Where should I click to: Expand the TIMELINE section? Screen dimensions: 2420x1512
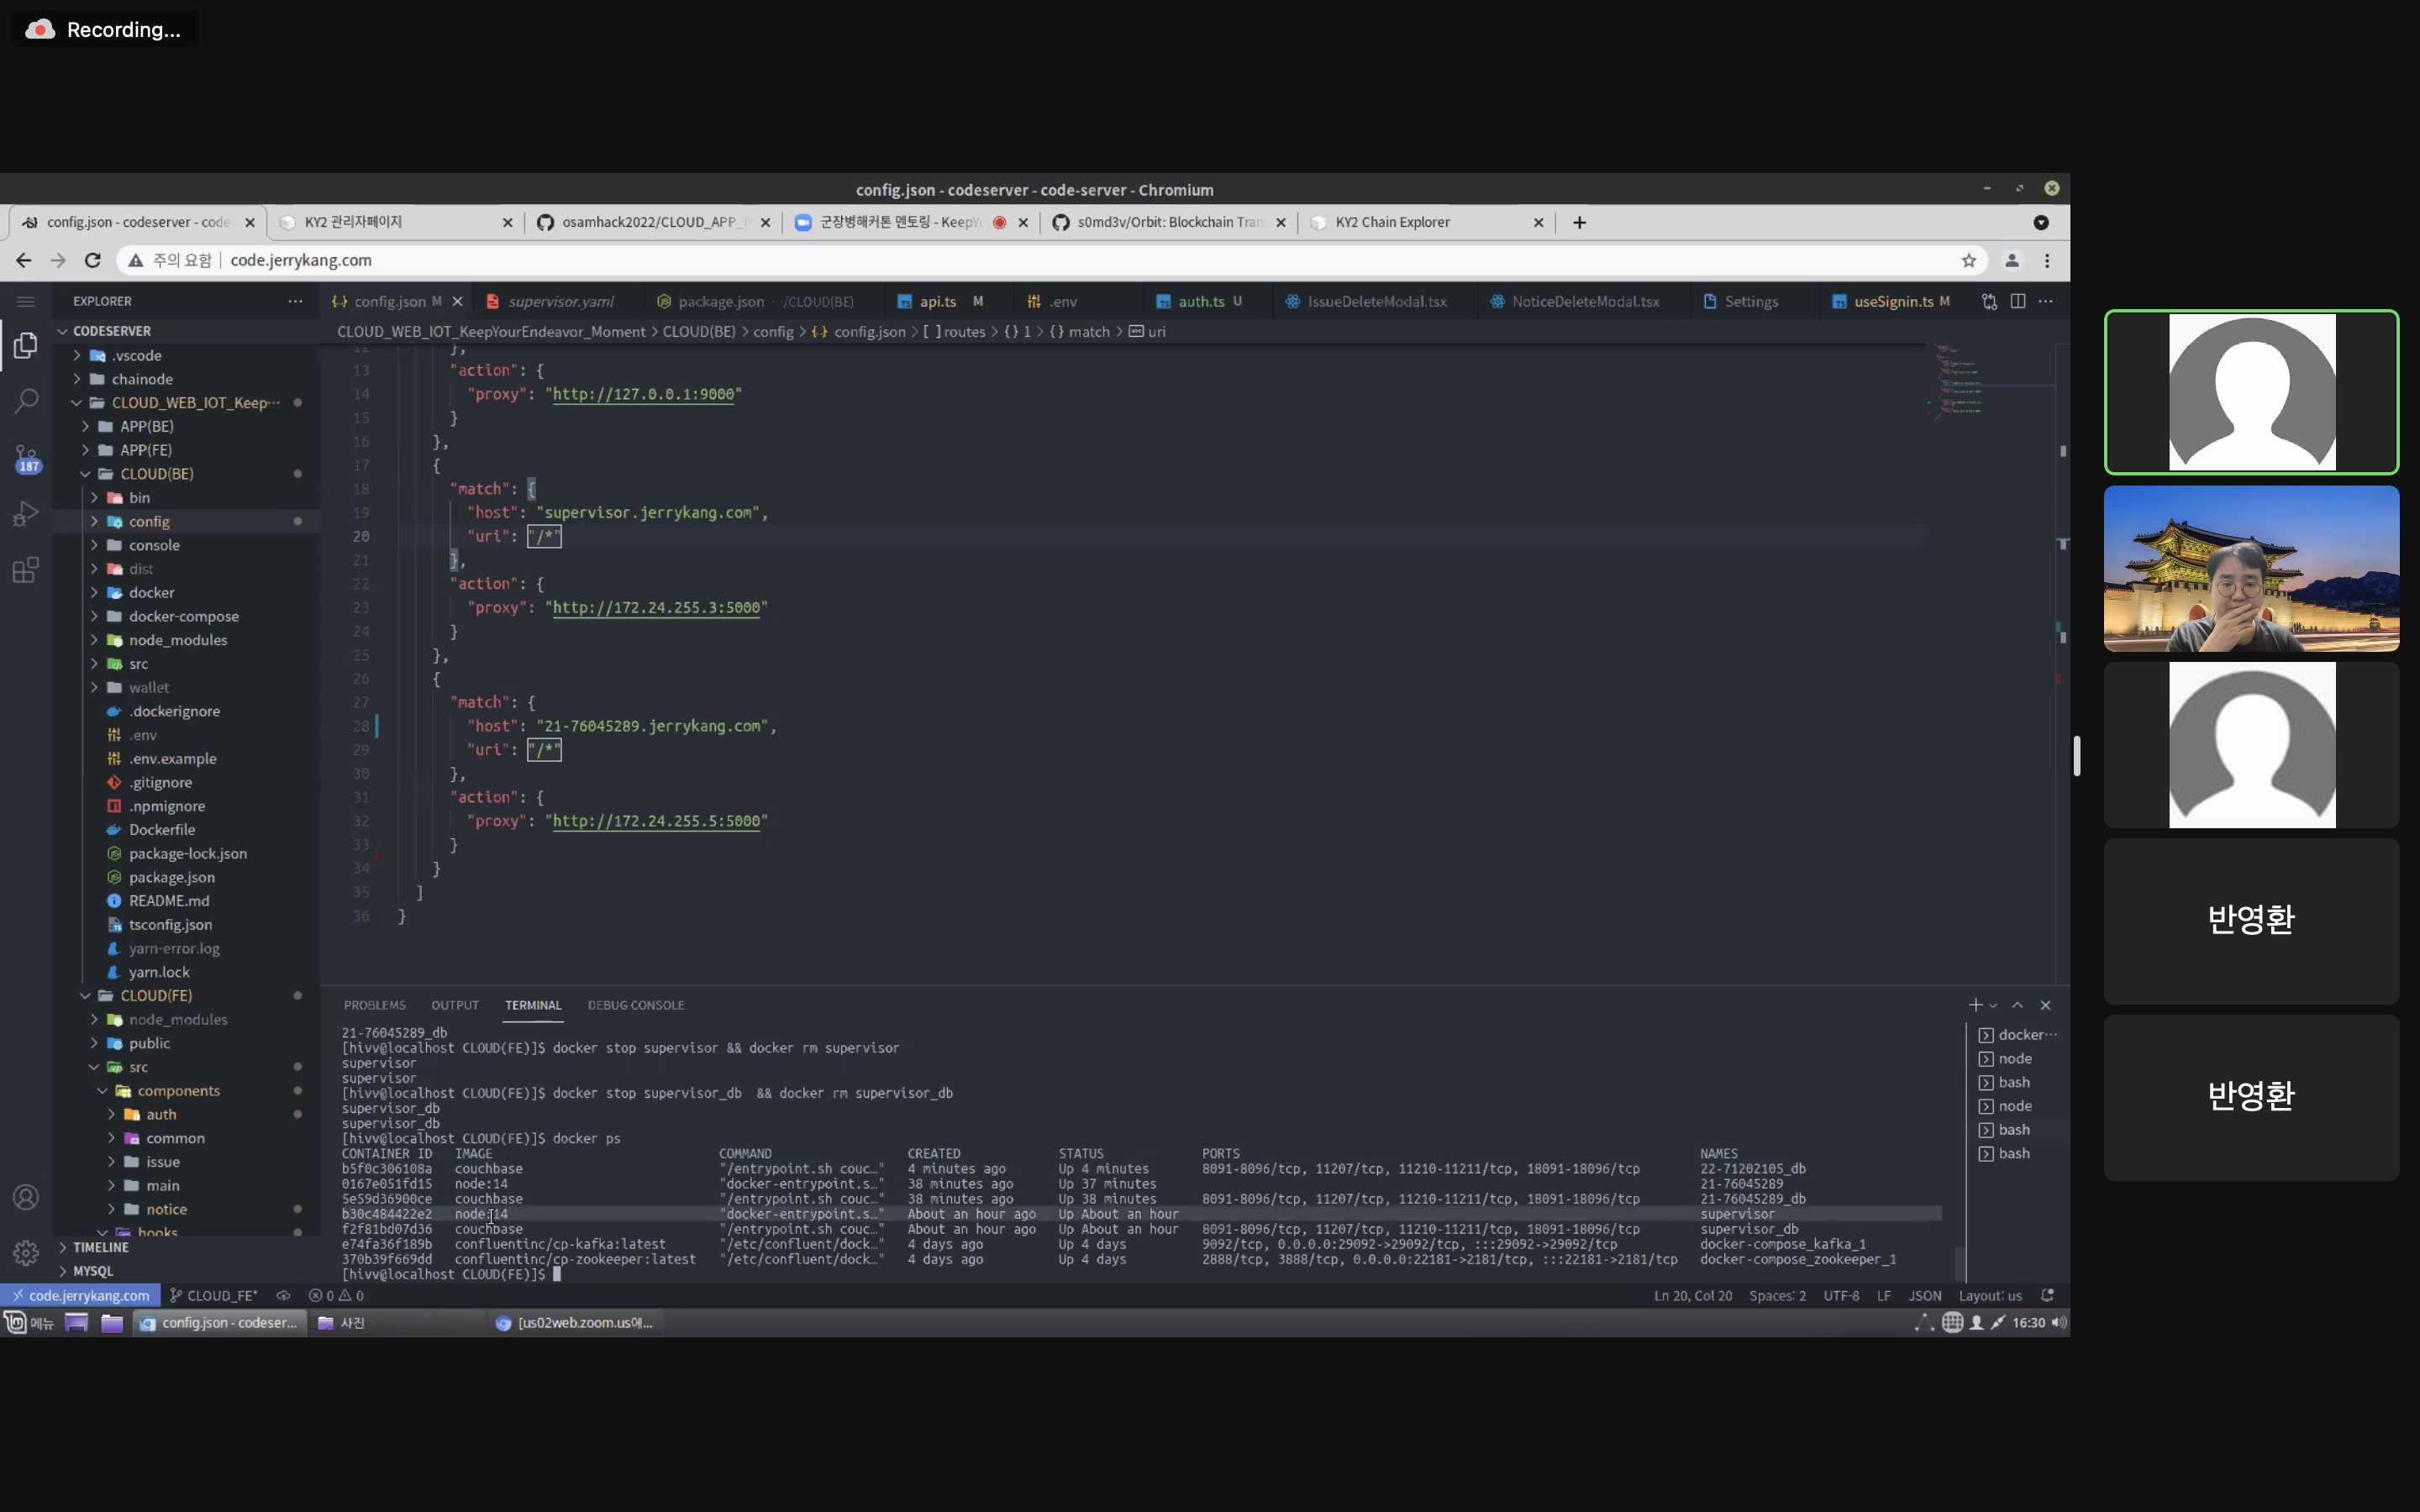(100, 1247)
